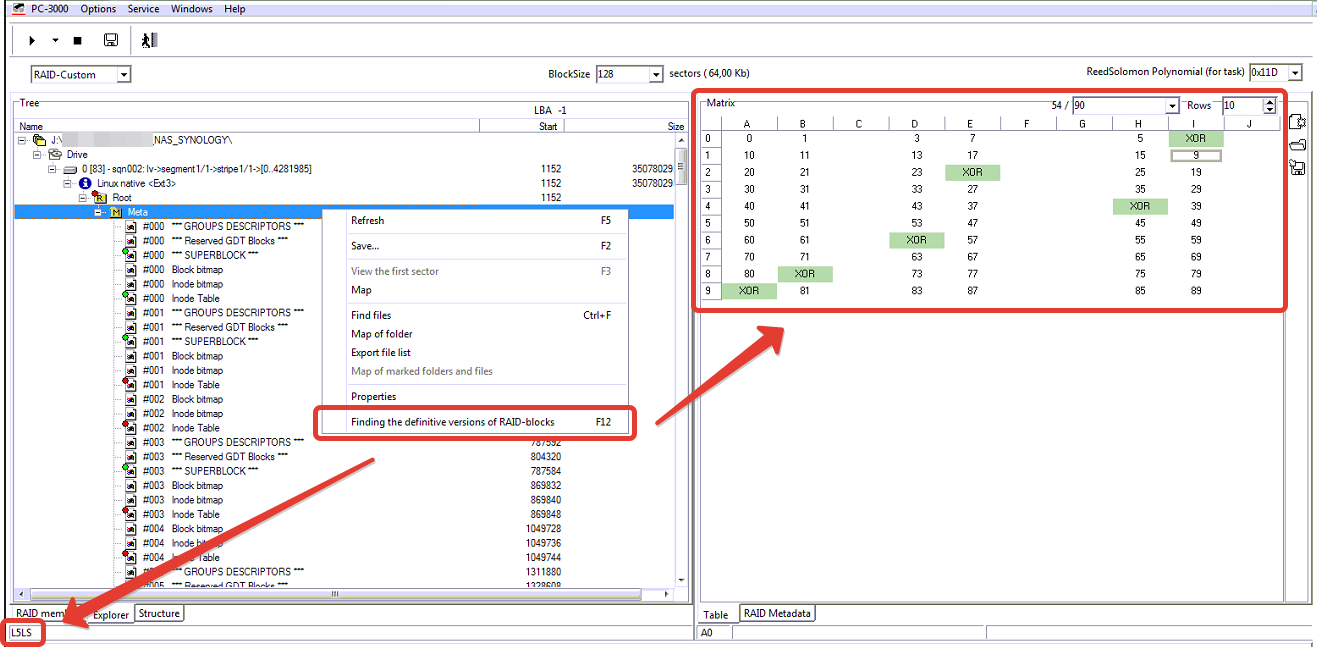Choose Refresh from the context menu
Screen dimensions: 1317x647
(474, 220)
